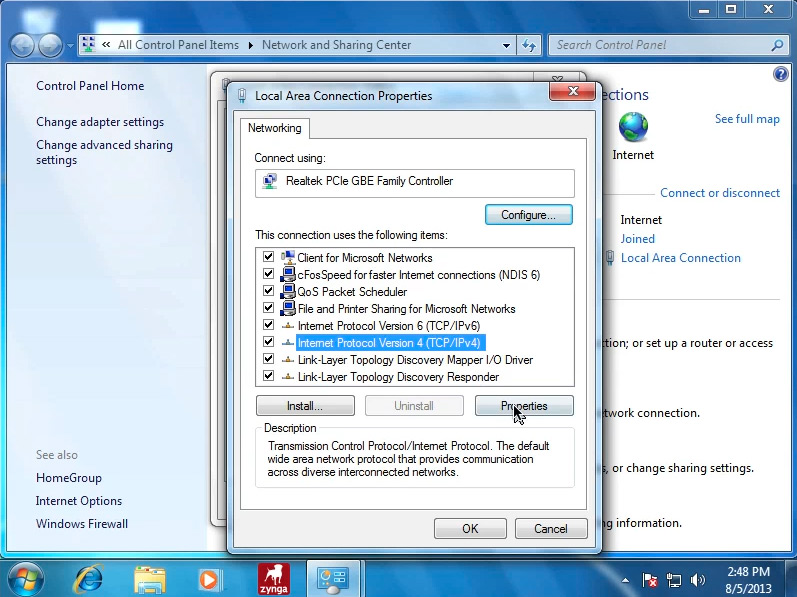
Task: Toggle Client for Microsoft Networks checkbox
Action: click(x=268, y=257)
